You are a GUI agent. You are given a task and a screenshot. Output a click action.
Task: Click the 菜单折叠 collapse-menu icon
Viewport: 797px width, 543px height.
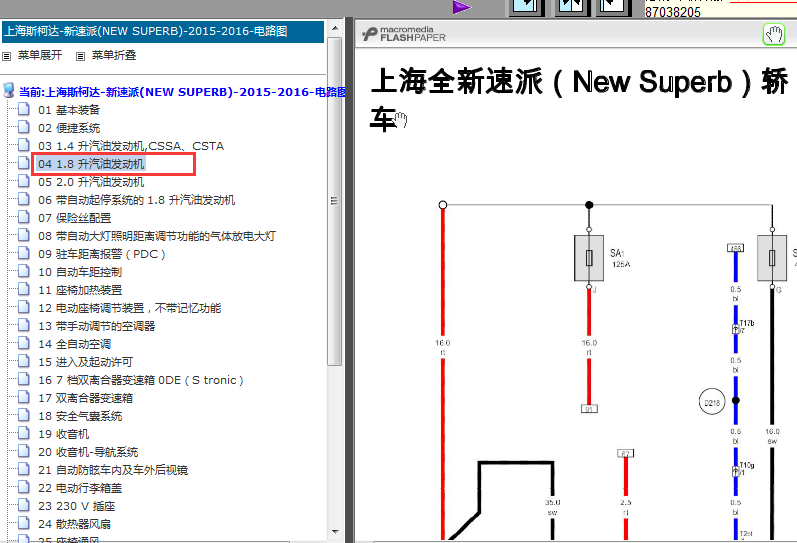pyautogui.click(x=80, y=56)
